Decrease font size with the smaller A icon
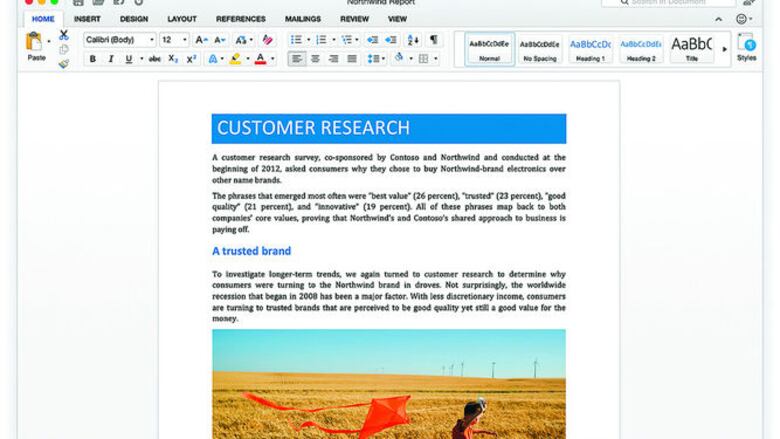The width and height of the screenshot is (780, 439). (219, 40)
